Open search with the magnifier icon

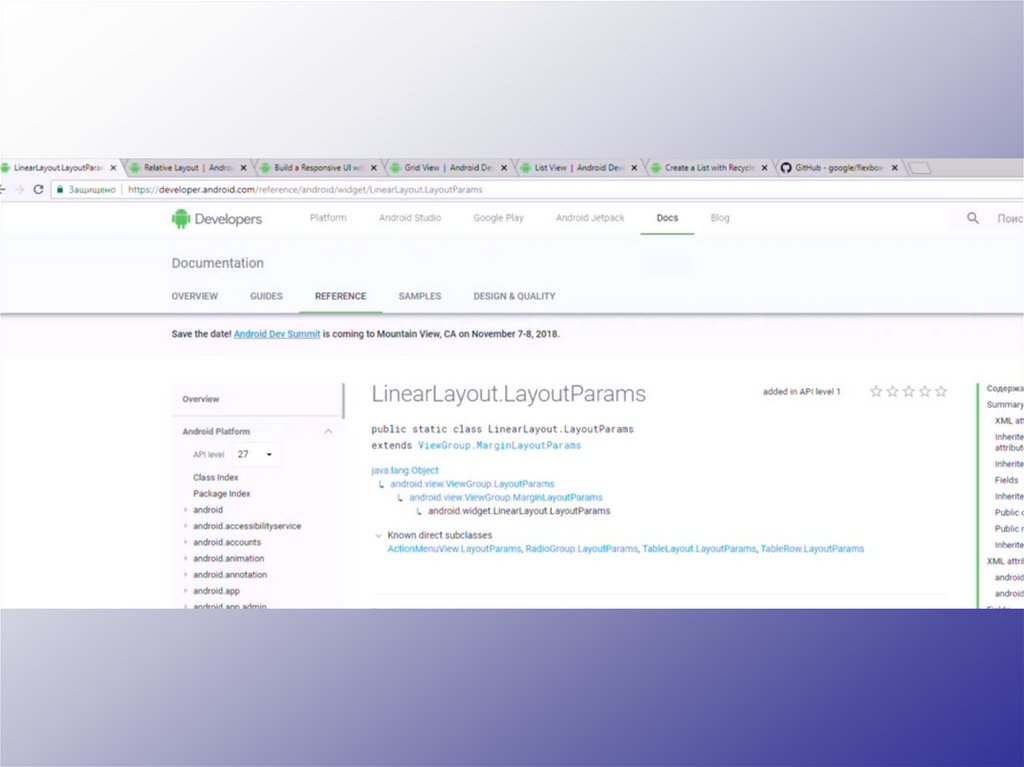point(972,218)
